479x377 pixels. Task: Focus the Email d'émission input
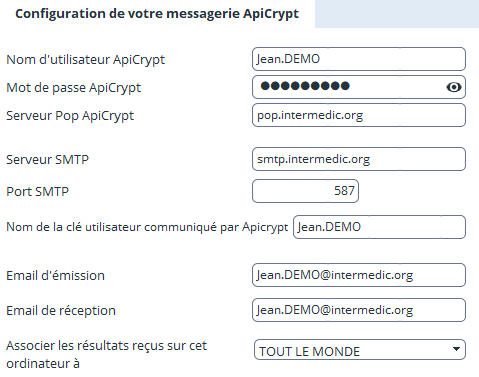tap(359, 275)
